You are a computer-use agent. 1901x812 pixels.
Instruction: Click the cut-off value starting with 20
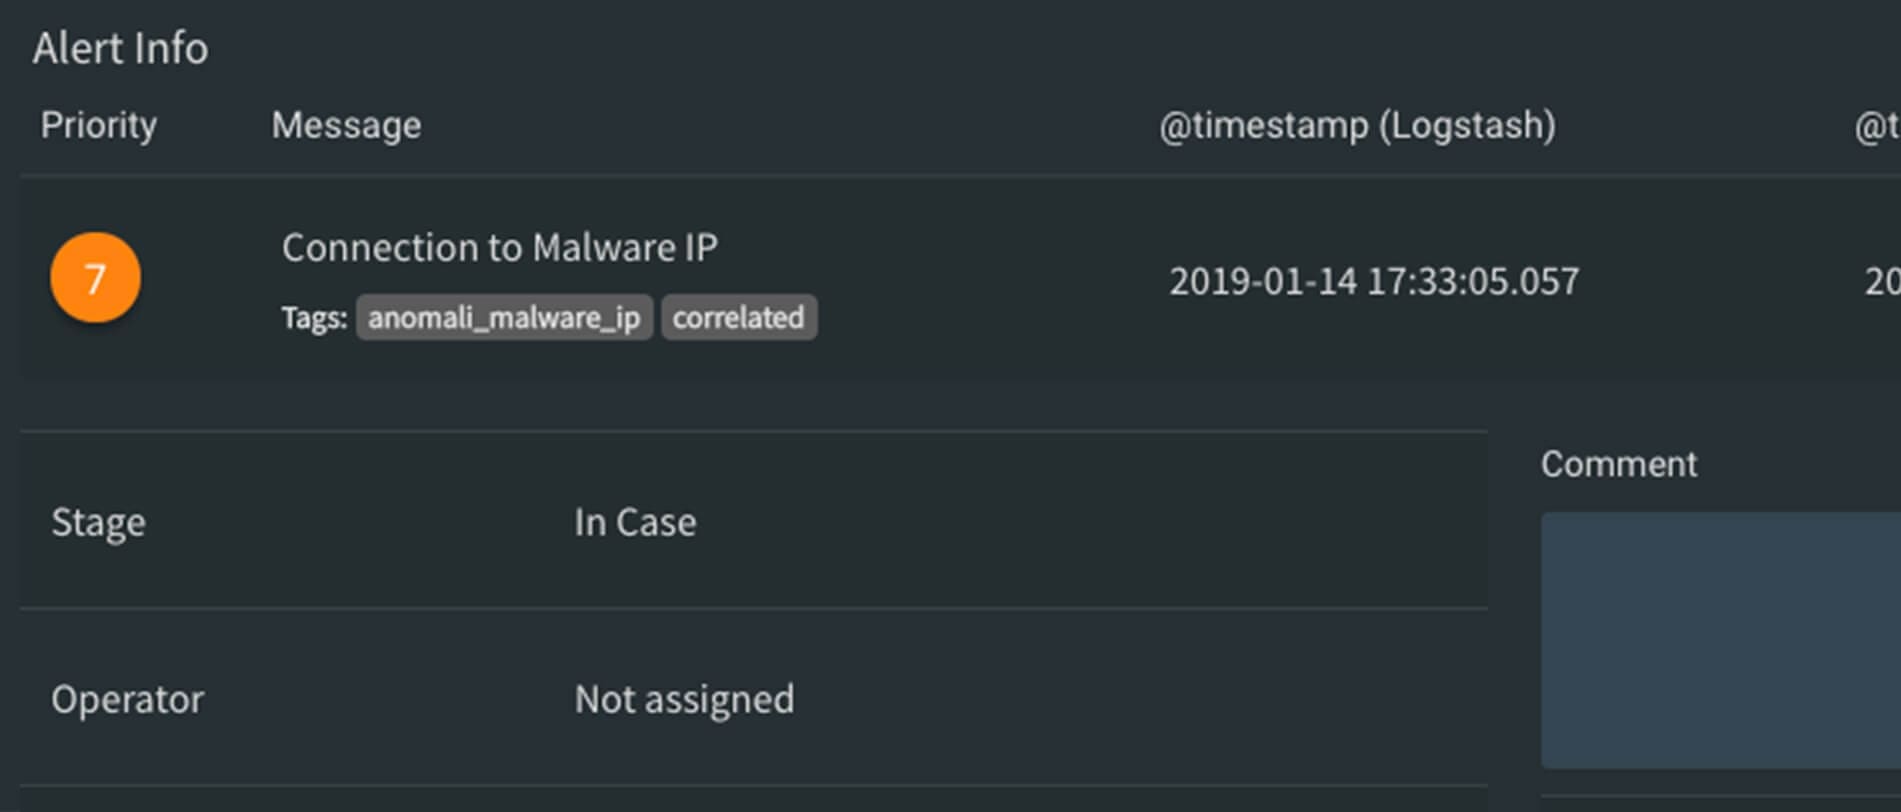1881,282
